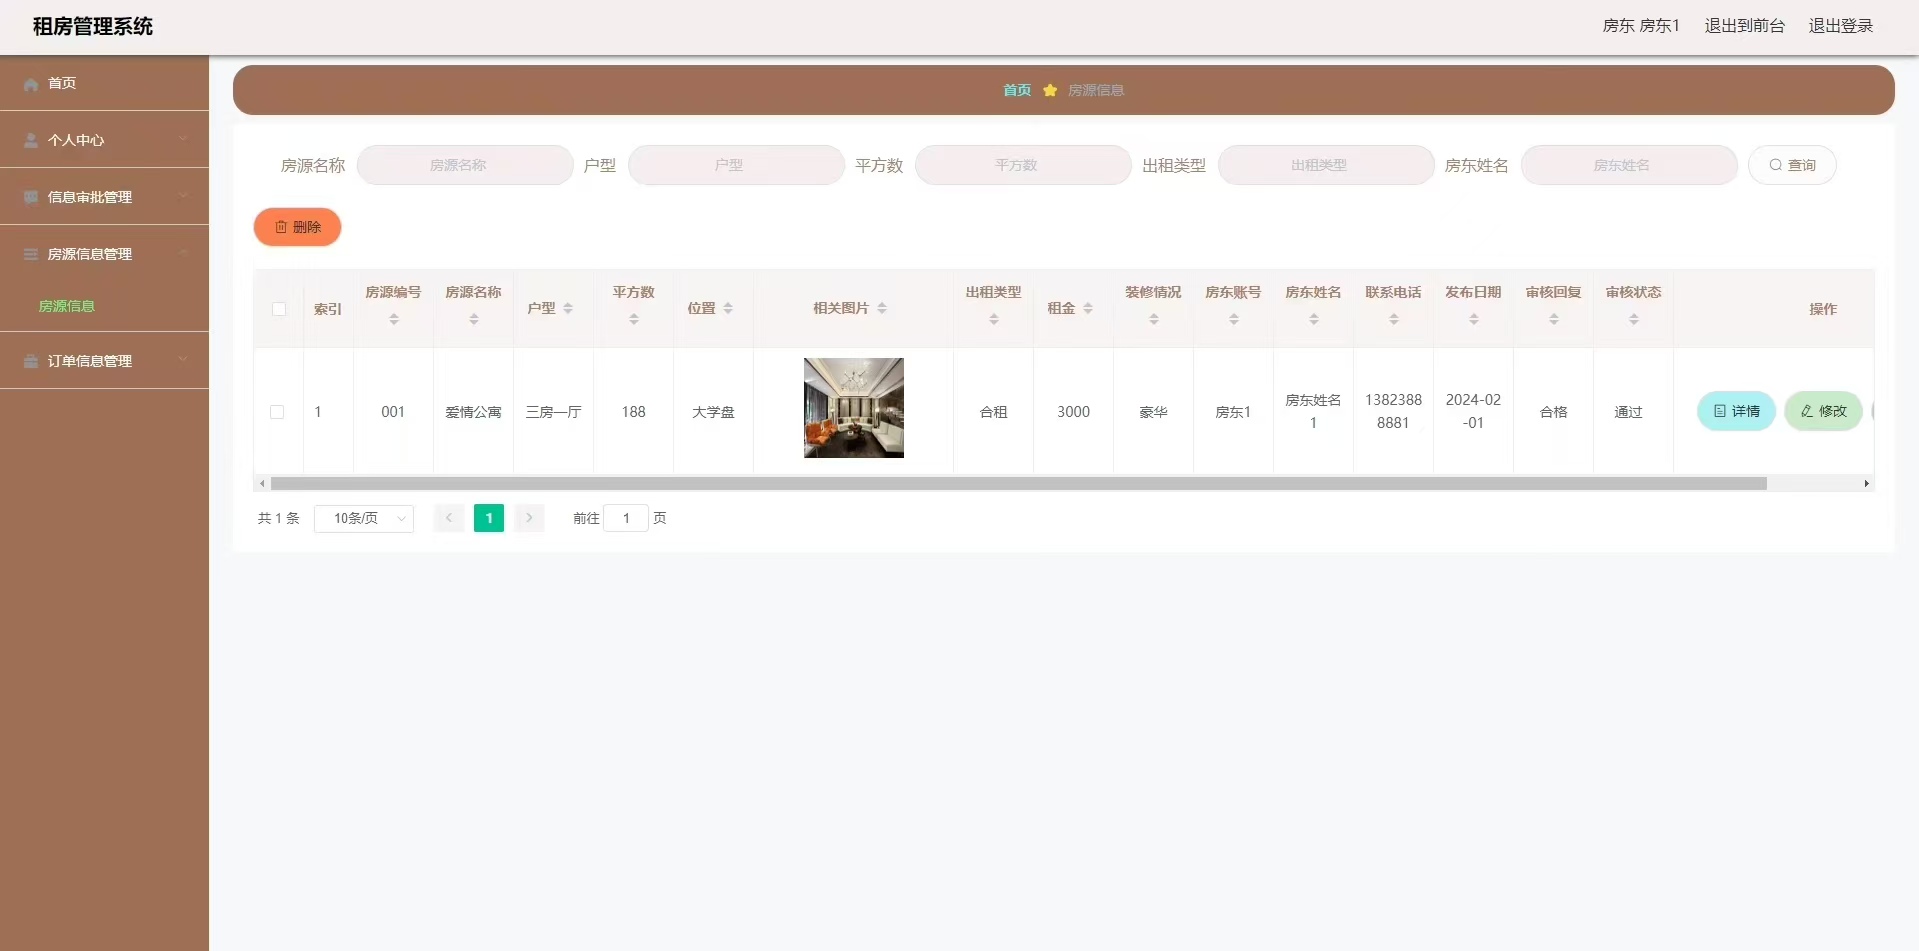Click the right arrow of horizontal scrollbar
Image resolution: width=1919 pixels, height=951 pixels.
click(1866, 484)
